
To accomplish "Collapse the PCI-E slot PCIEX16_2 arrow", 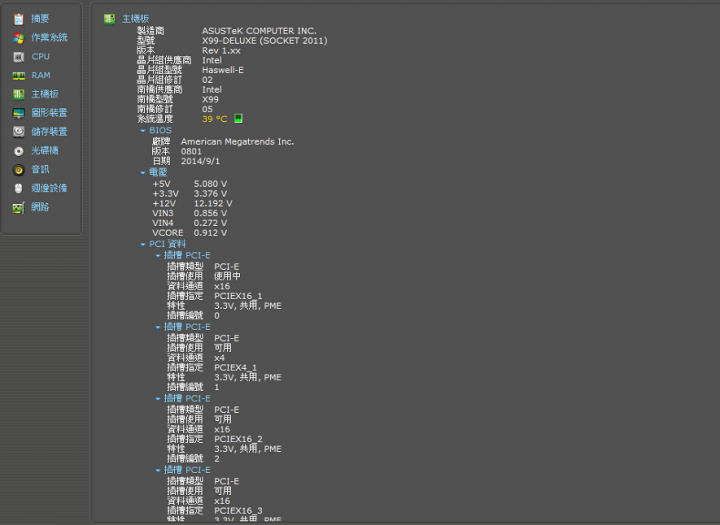I will click(158, 399).
